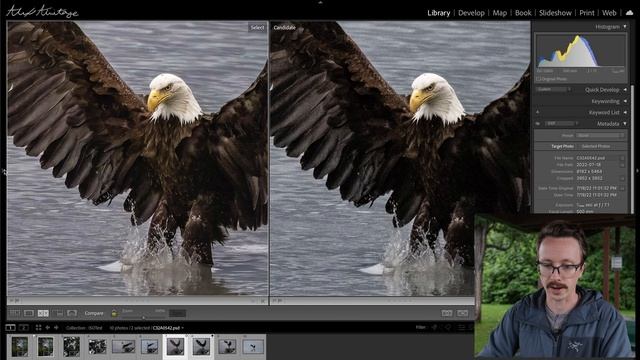The width and height of the screenshot is (640, 360).
Task: Open the Slideshow module
Action: (x=555, y=13)
